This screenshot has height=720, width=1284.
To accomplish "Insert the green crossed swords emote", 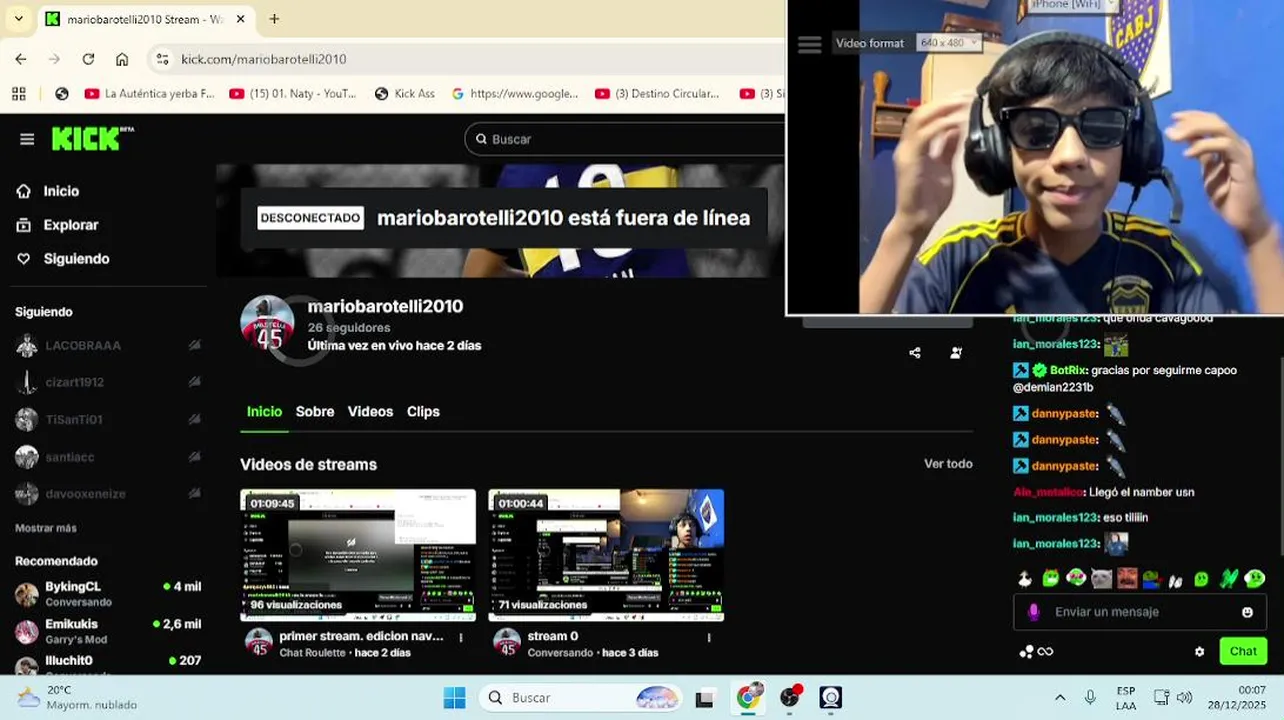I will click(x=1228, y=579).
